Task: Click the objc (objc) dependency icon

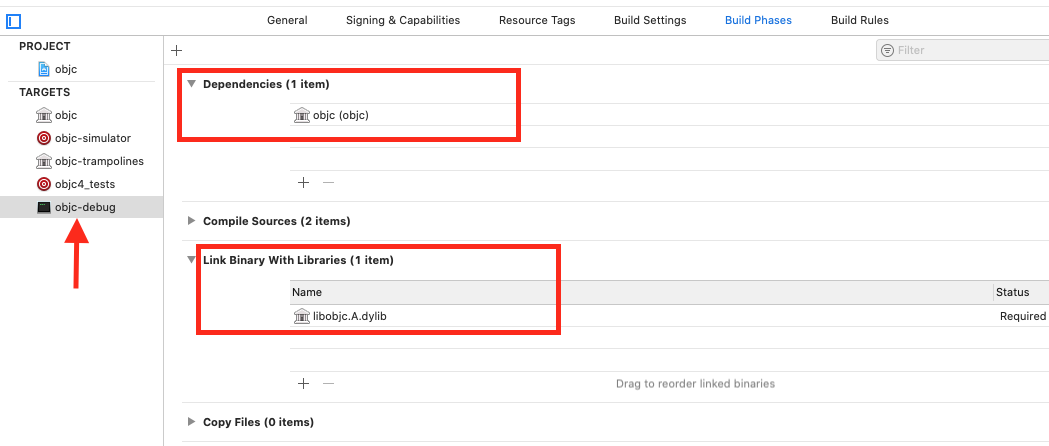Action: [x=302, y=115]
